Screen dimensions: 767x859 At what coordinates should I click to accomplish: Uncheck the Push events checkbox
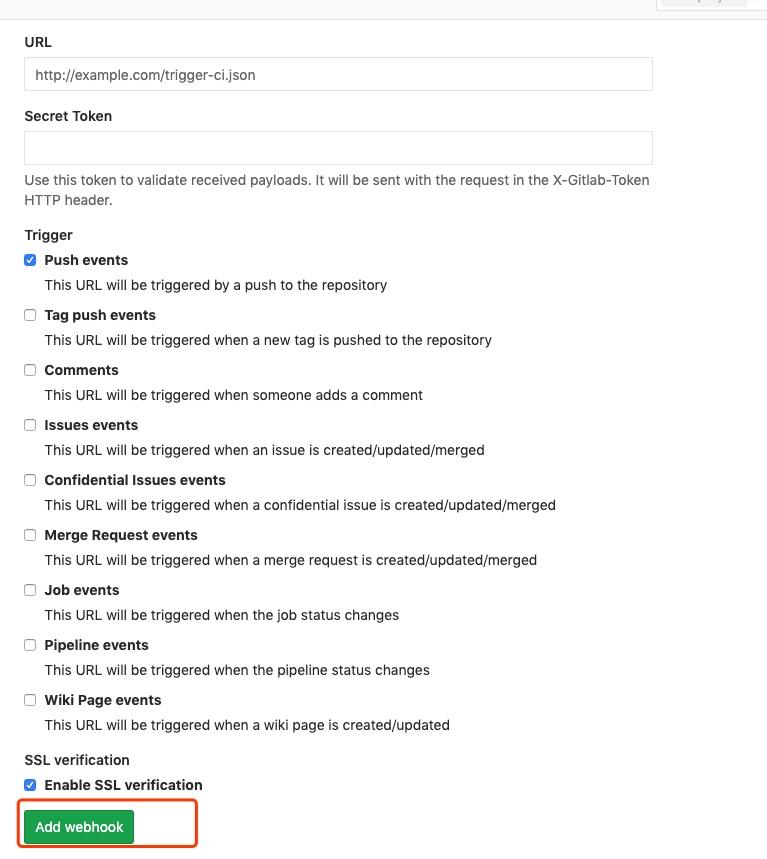[x=30, y=260]
